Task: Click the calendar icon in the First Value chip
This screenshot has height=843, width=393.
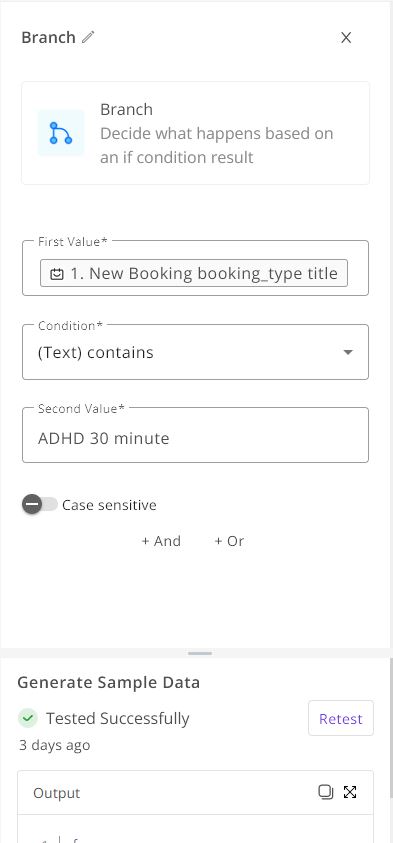Action: [x=56, y=274]
